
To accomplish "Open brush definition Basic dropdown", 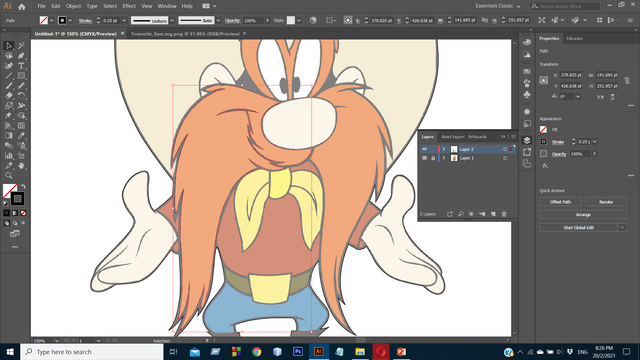I will 218,20.
